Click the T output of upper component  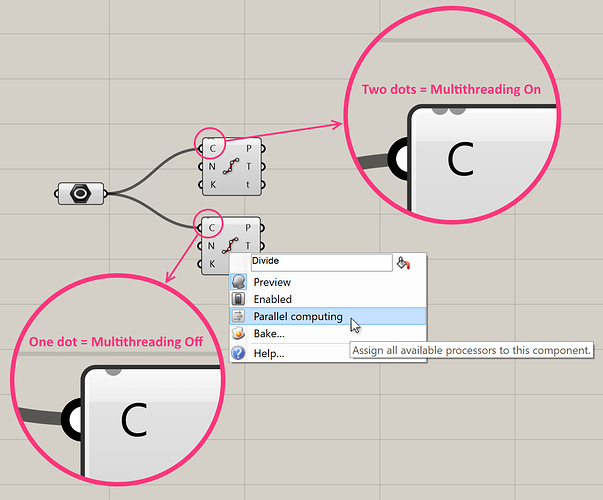249,166
